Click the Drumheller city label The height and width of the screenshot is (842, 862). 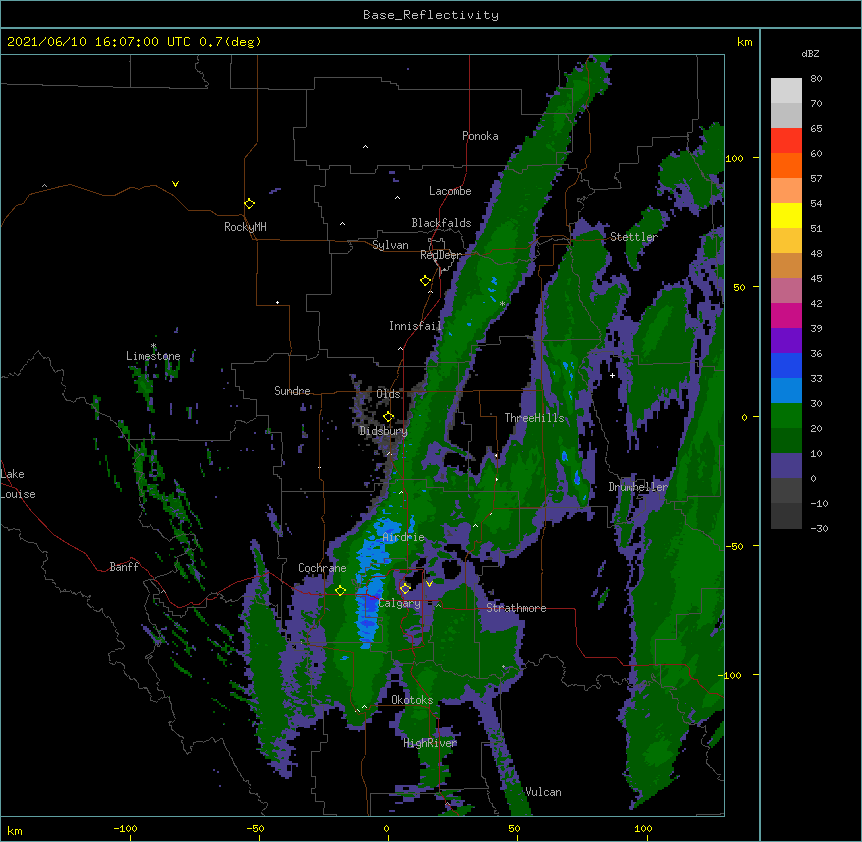638,487
